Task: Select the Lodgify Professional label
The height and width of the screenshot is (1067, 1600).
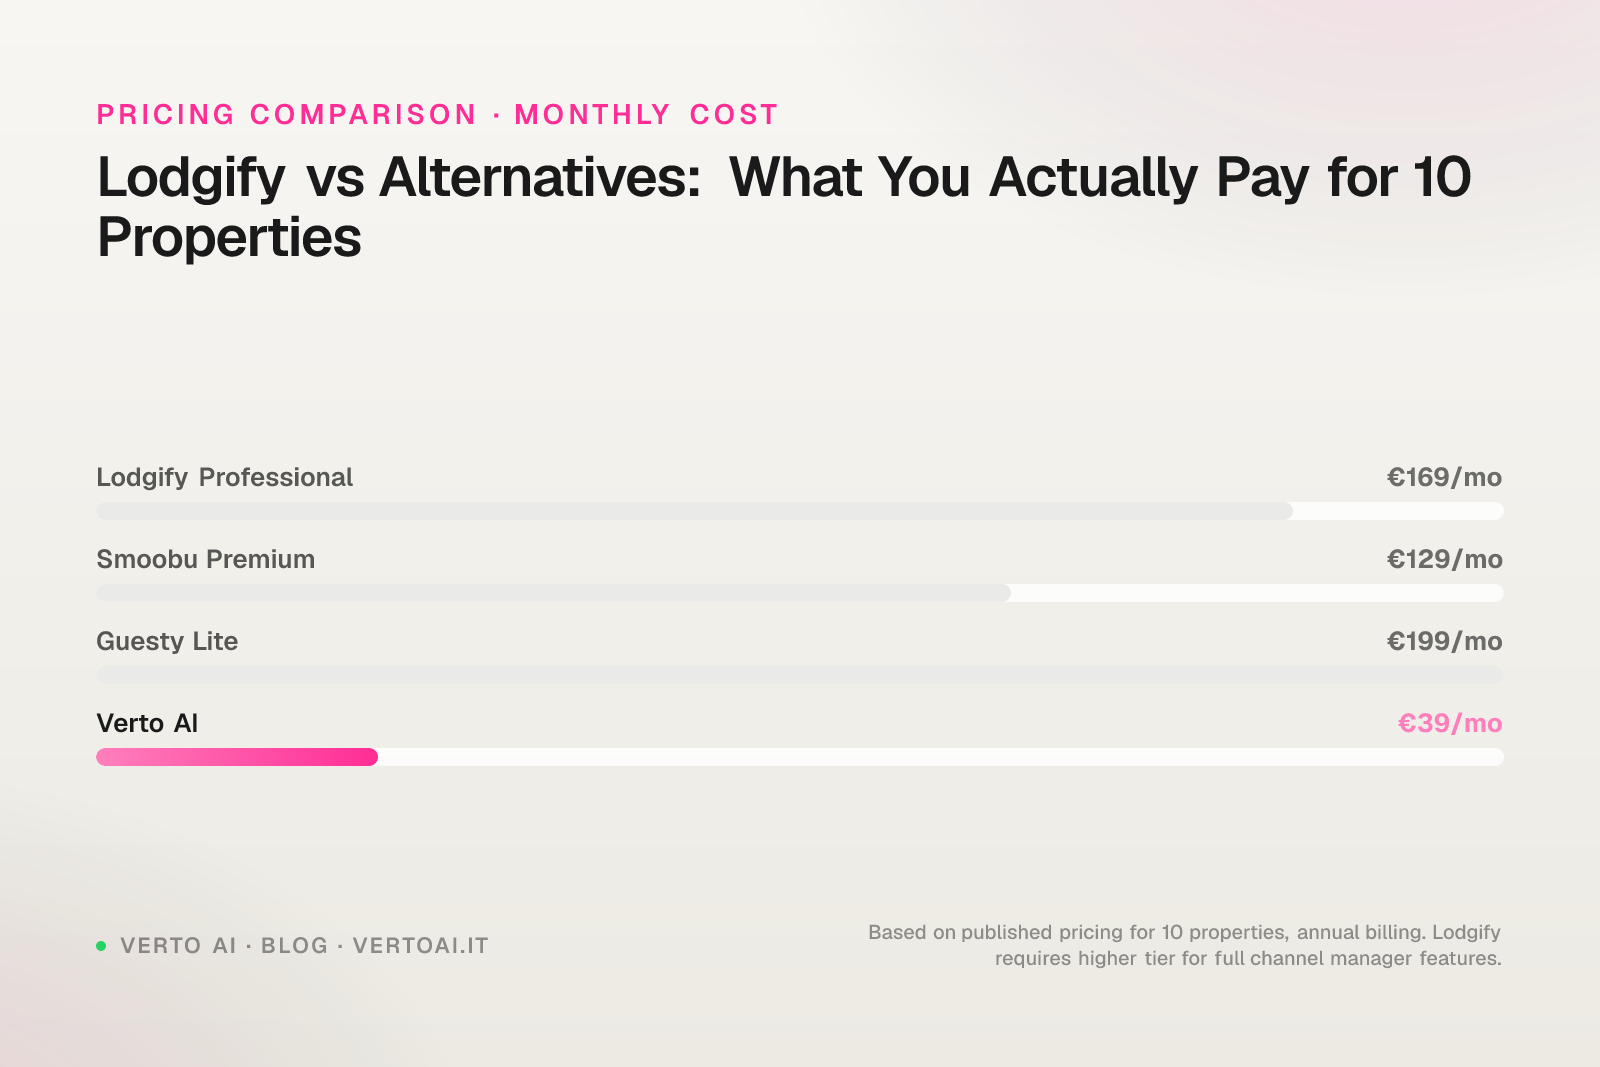Action: (224, 477)
